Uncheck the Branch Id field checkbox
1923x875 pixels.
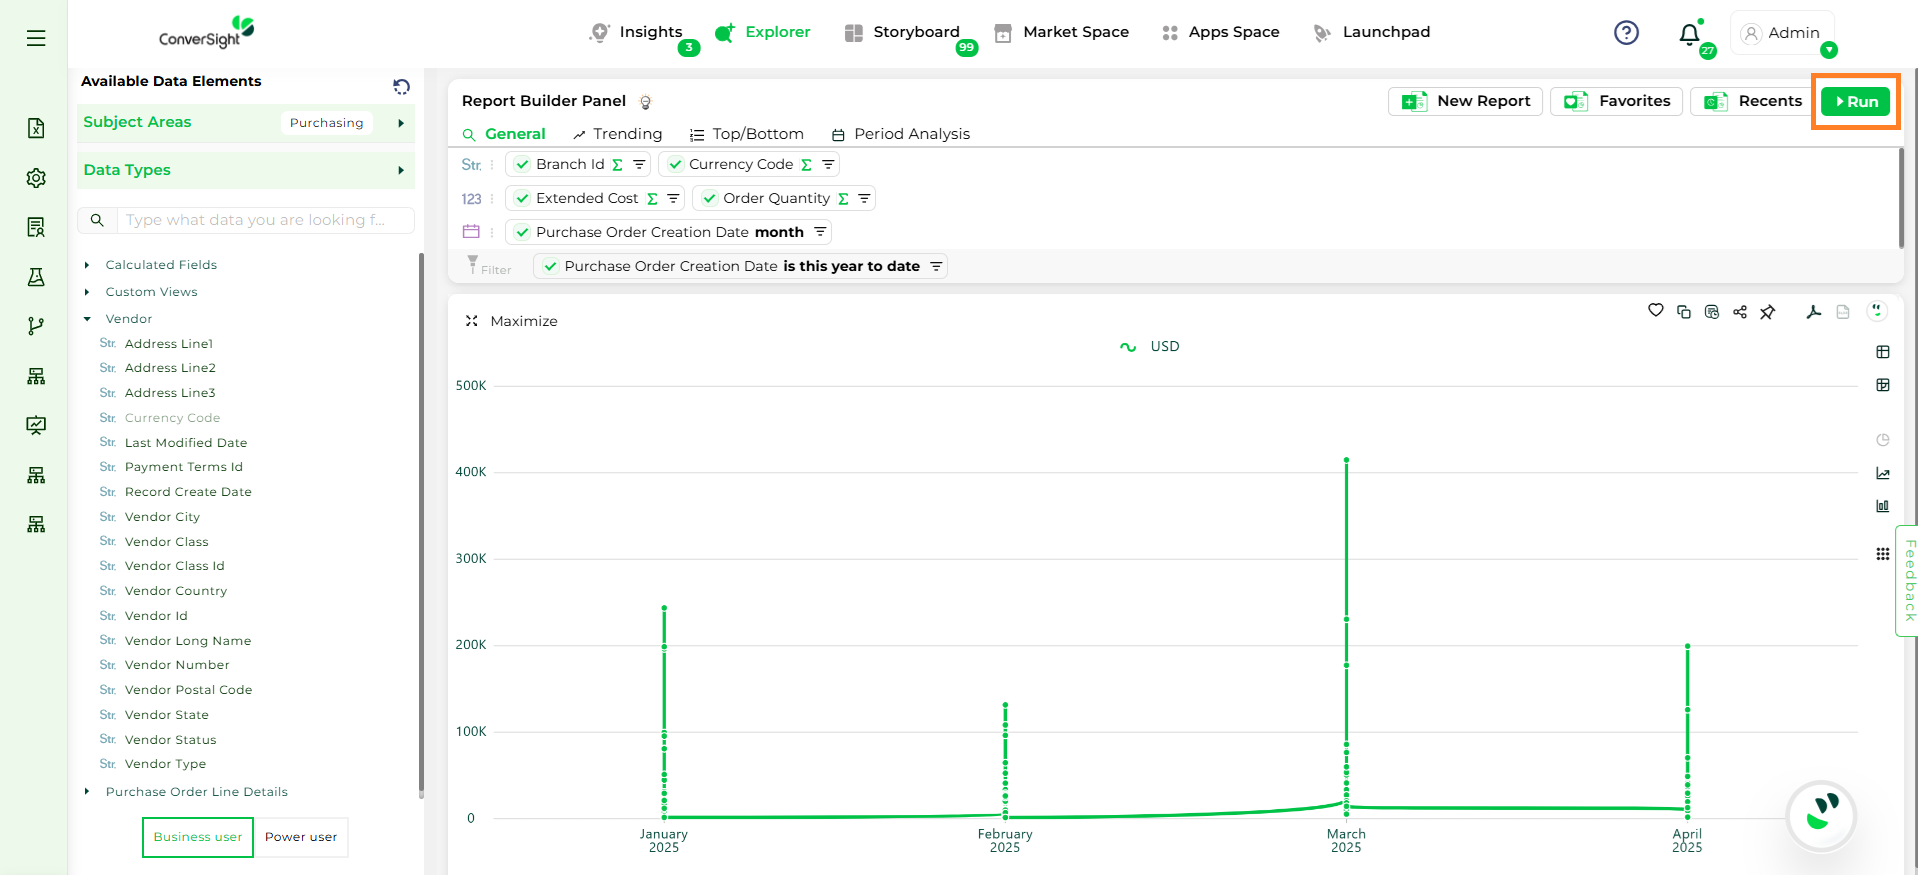click(x=522, y=165)
